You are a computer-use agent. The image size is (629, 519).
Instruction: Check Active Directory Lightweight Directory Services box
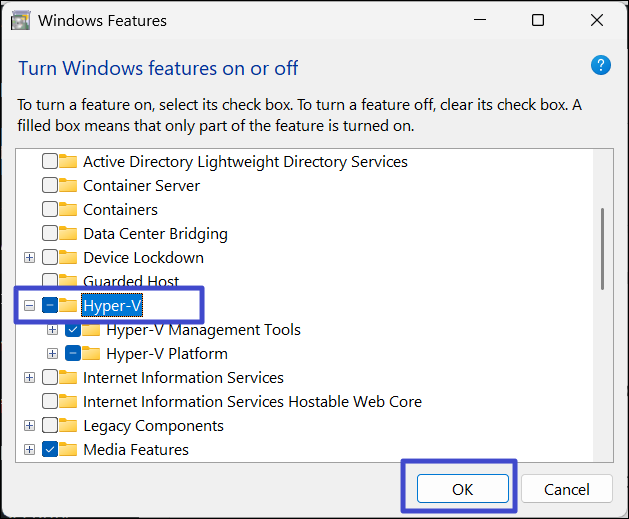tap(50, 161)
